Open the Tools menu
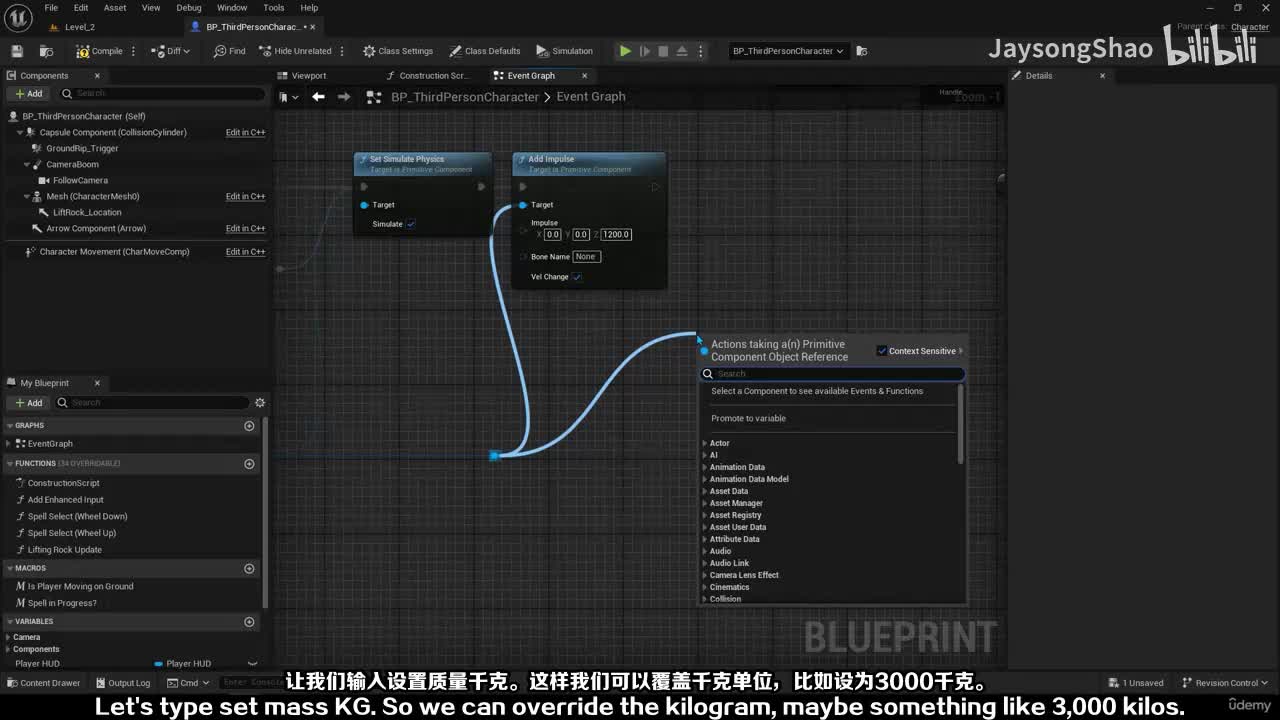 pos(274,8)
